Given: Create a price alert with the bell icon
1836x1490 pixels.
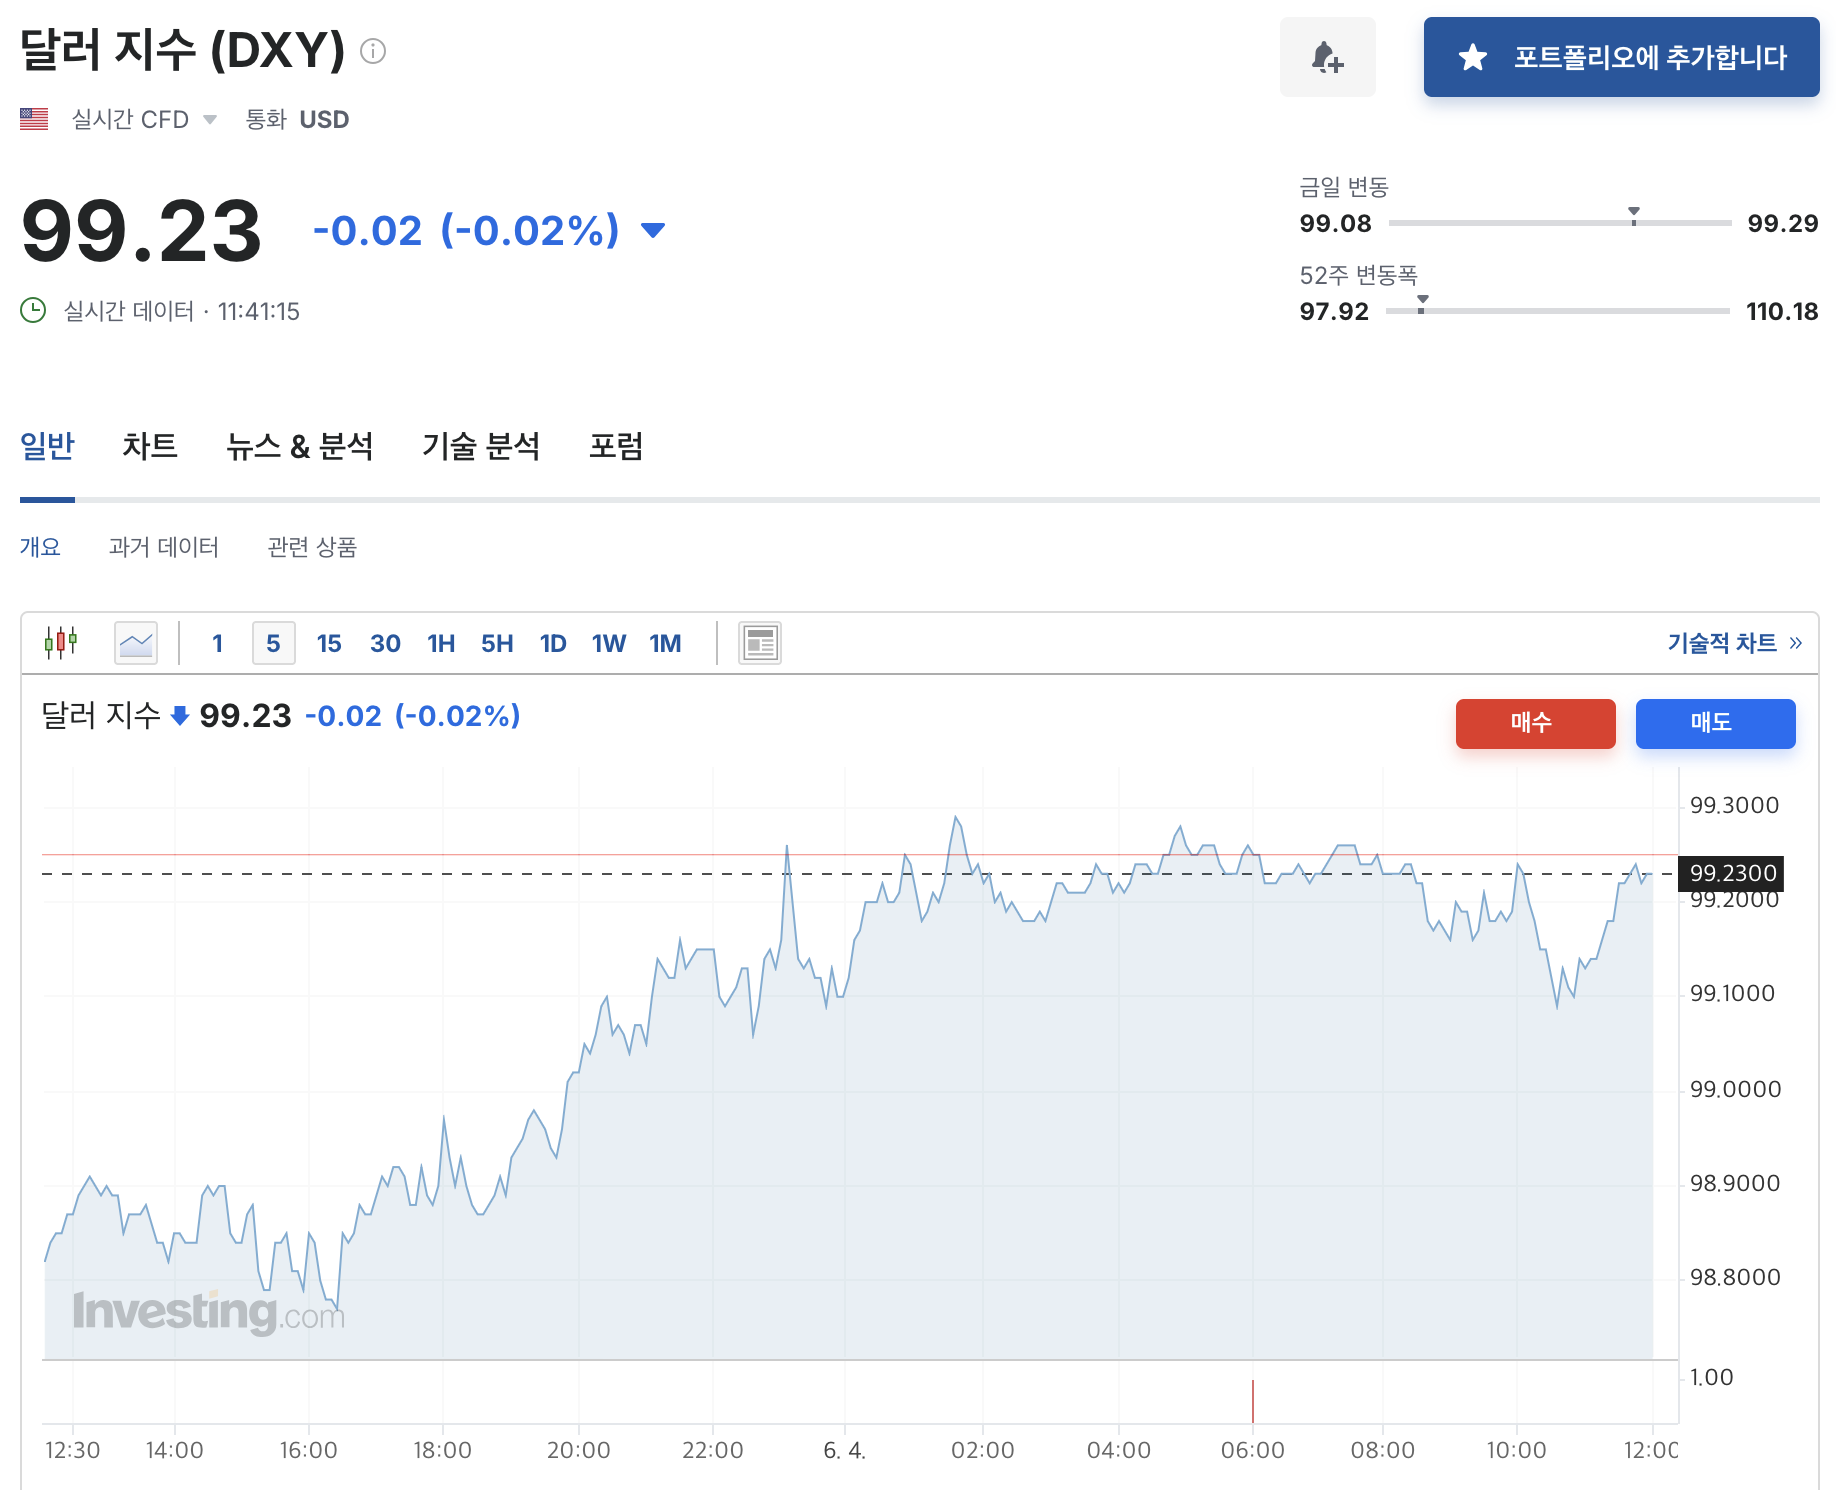Looking at the screenshot, I should click(1327, 57).
